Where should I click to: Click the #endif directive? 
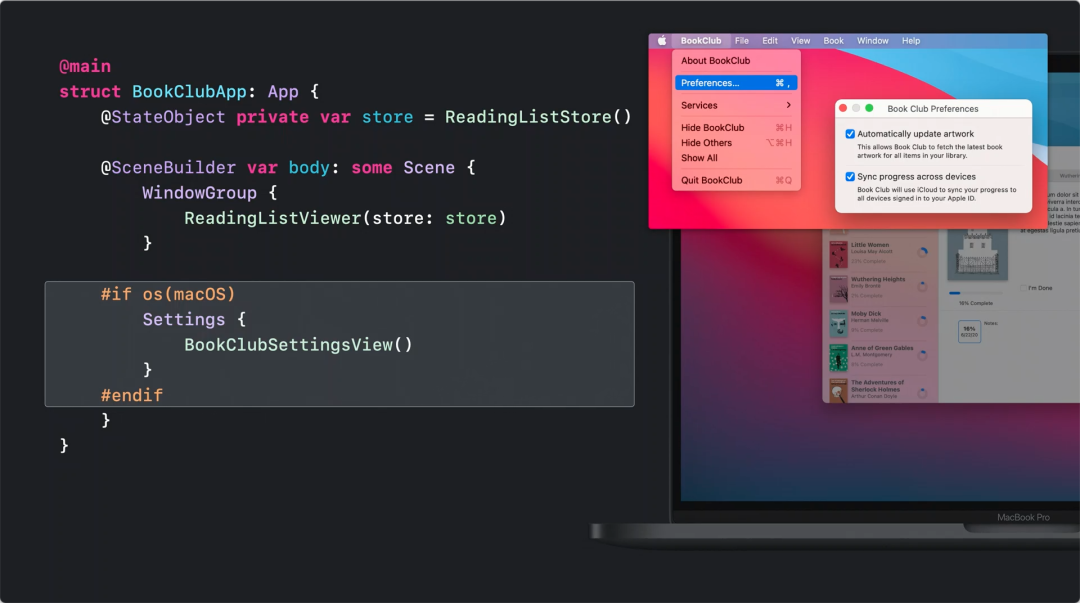pyautogui.click(x=132, y=396)
